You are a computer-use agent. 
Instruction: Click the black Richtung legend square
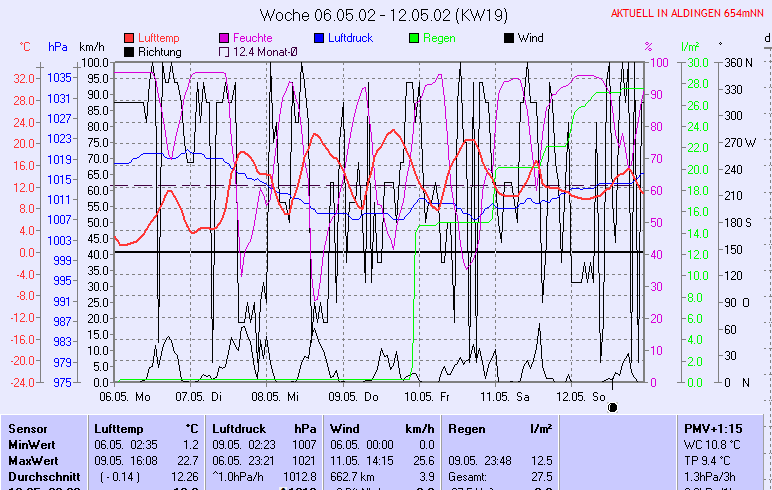[129, 51]
